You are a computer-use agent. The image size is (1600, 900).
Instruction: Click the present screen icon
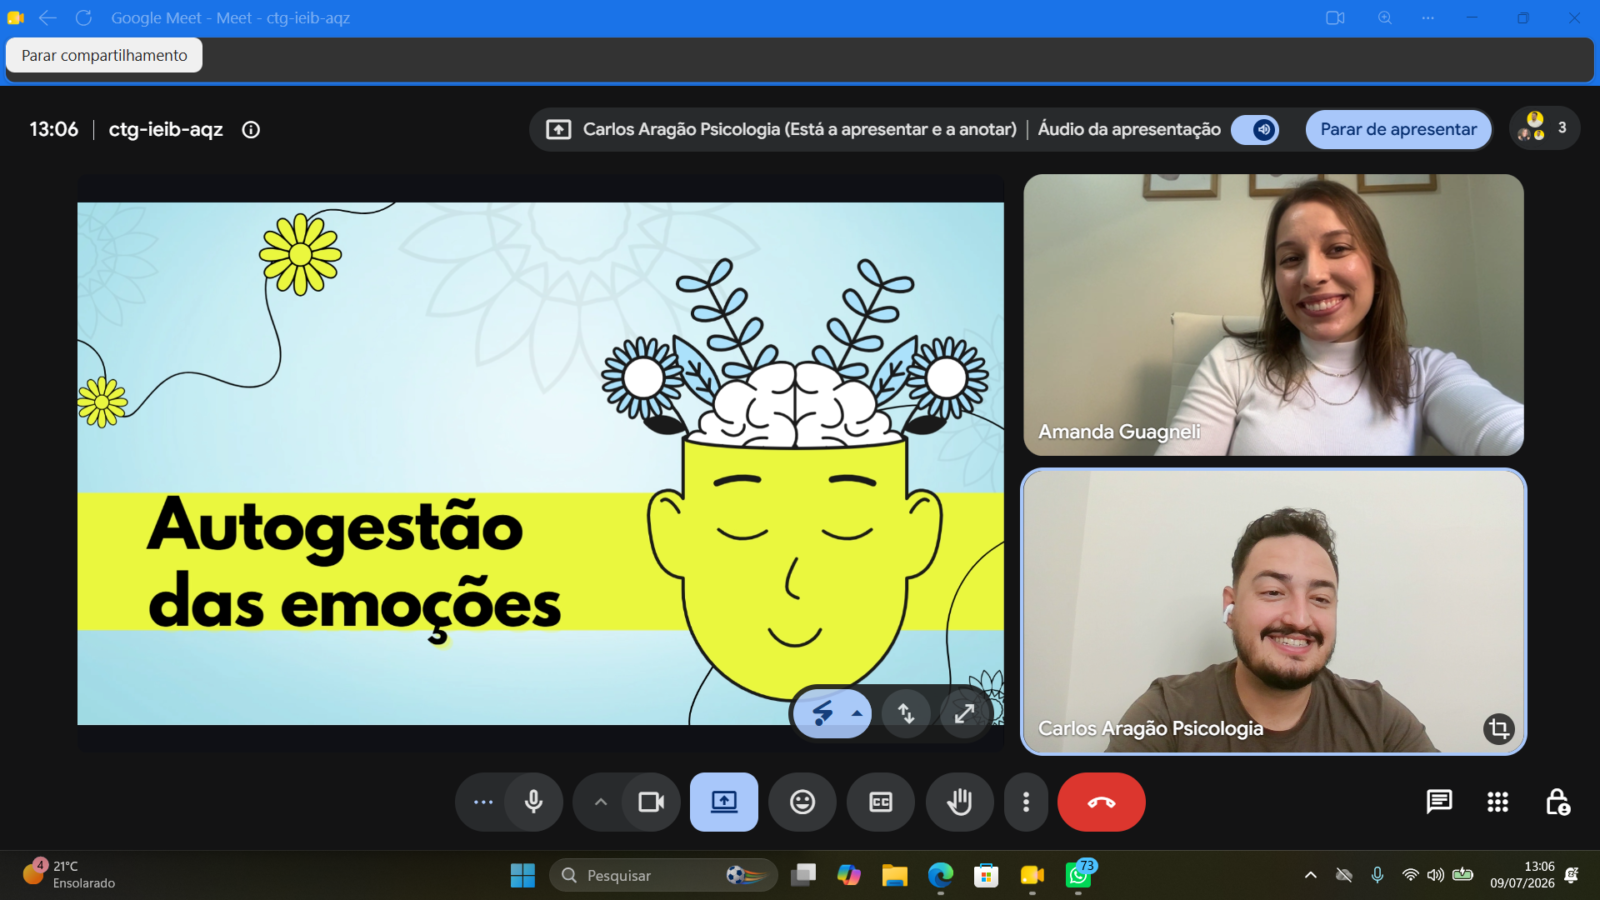pos(724,802)
